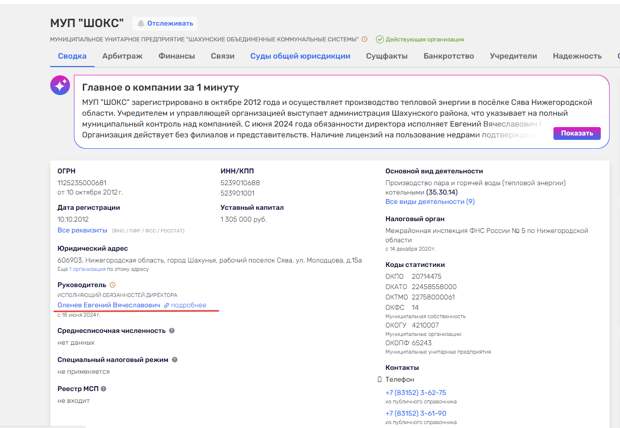
Task: Click the phone icon beside Телефон
Action: click(379, 380)
